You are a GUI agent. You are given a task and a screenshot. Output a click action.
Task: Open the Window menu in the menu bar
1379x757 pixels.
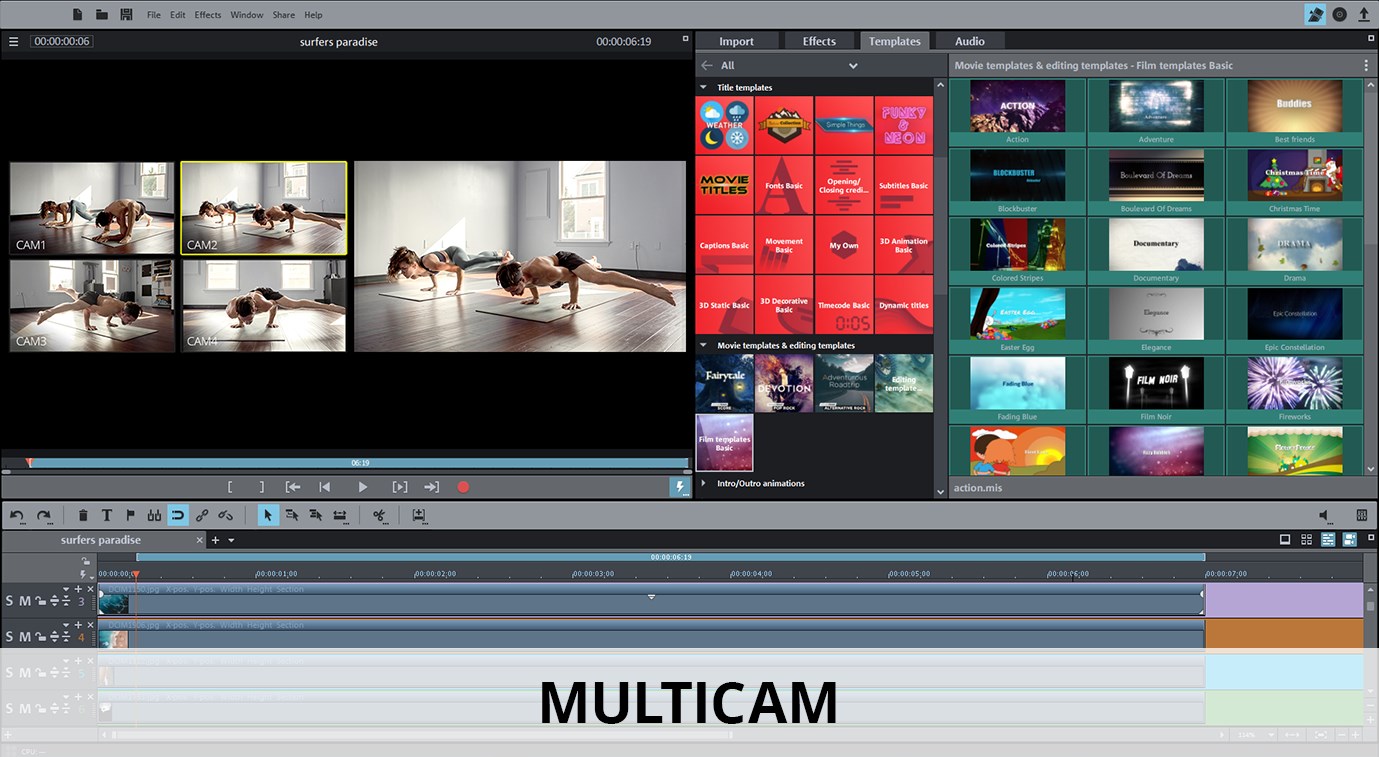point(246,14)
